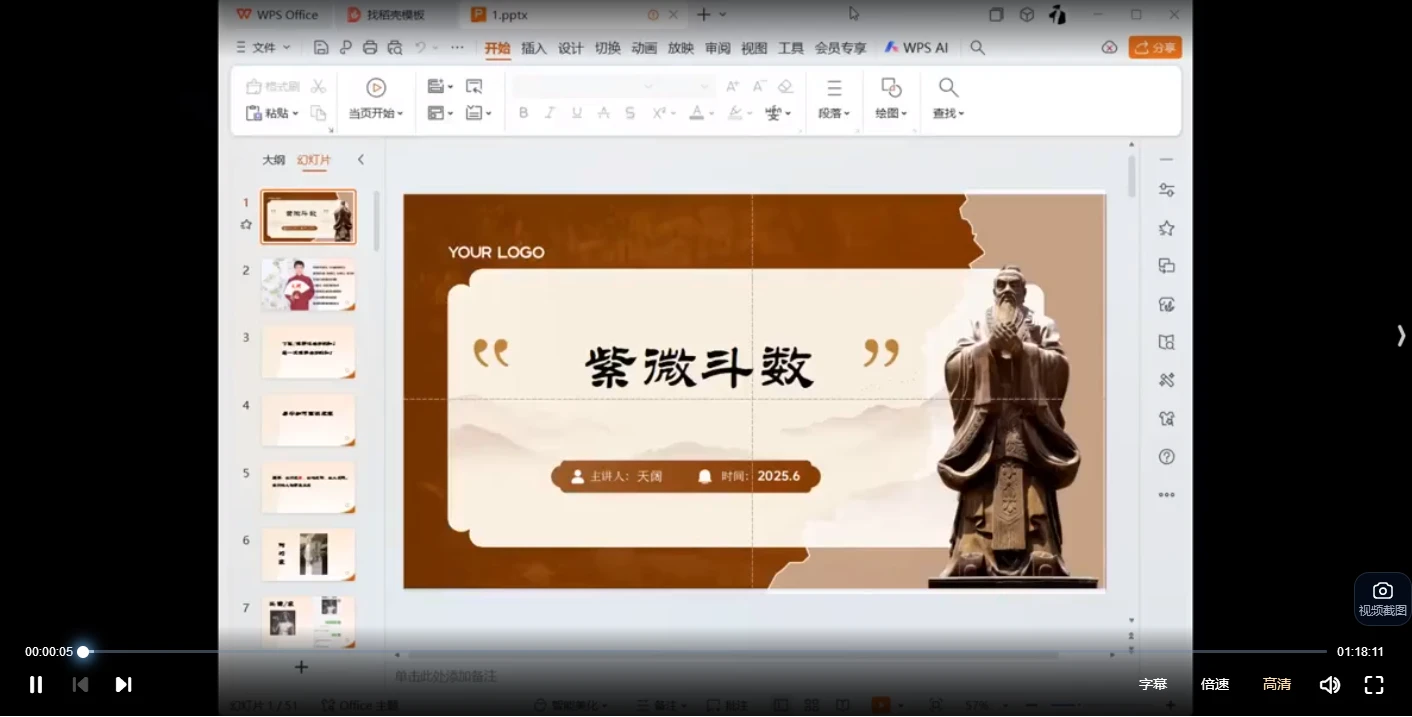Click the cut scissors icon
The width and height of the screenshot is (1412, 717).
[319, 87]
